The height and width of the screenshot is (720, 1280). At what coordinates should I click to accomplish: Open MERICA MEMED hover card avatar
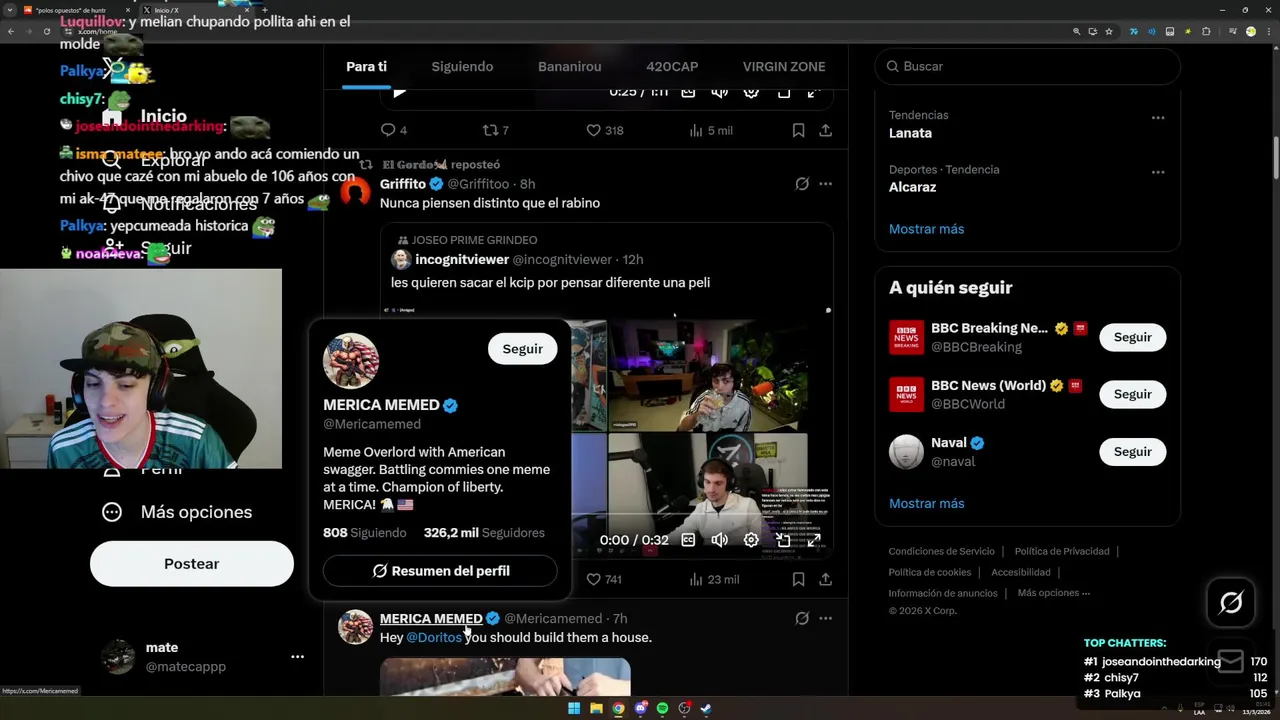351,361
